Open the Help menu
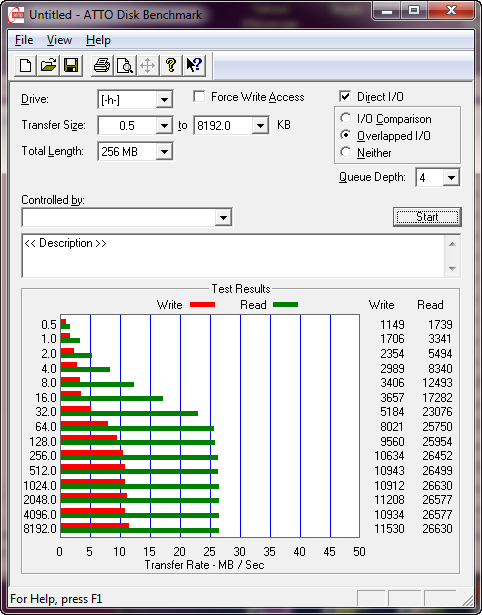482x615 pixels. click(98, 40)
